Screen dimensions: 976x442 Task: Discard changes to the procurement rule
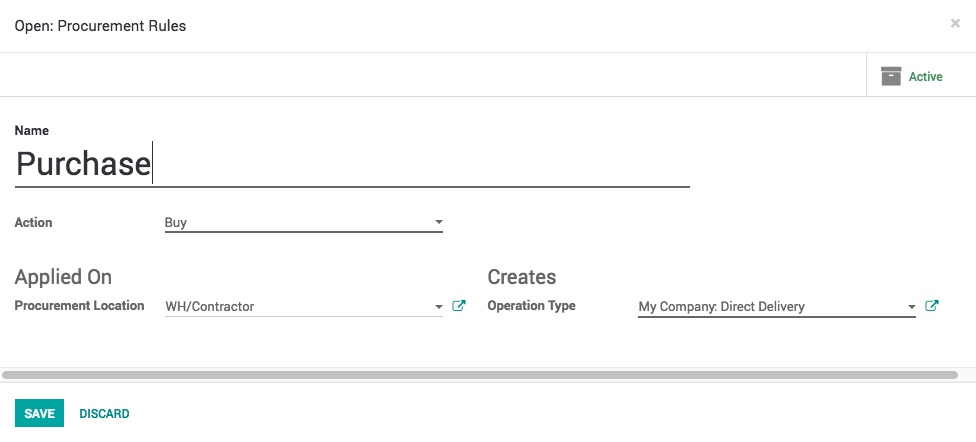point(104,413)
